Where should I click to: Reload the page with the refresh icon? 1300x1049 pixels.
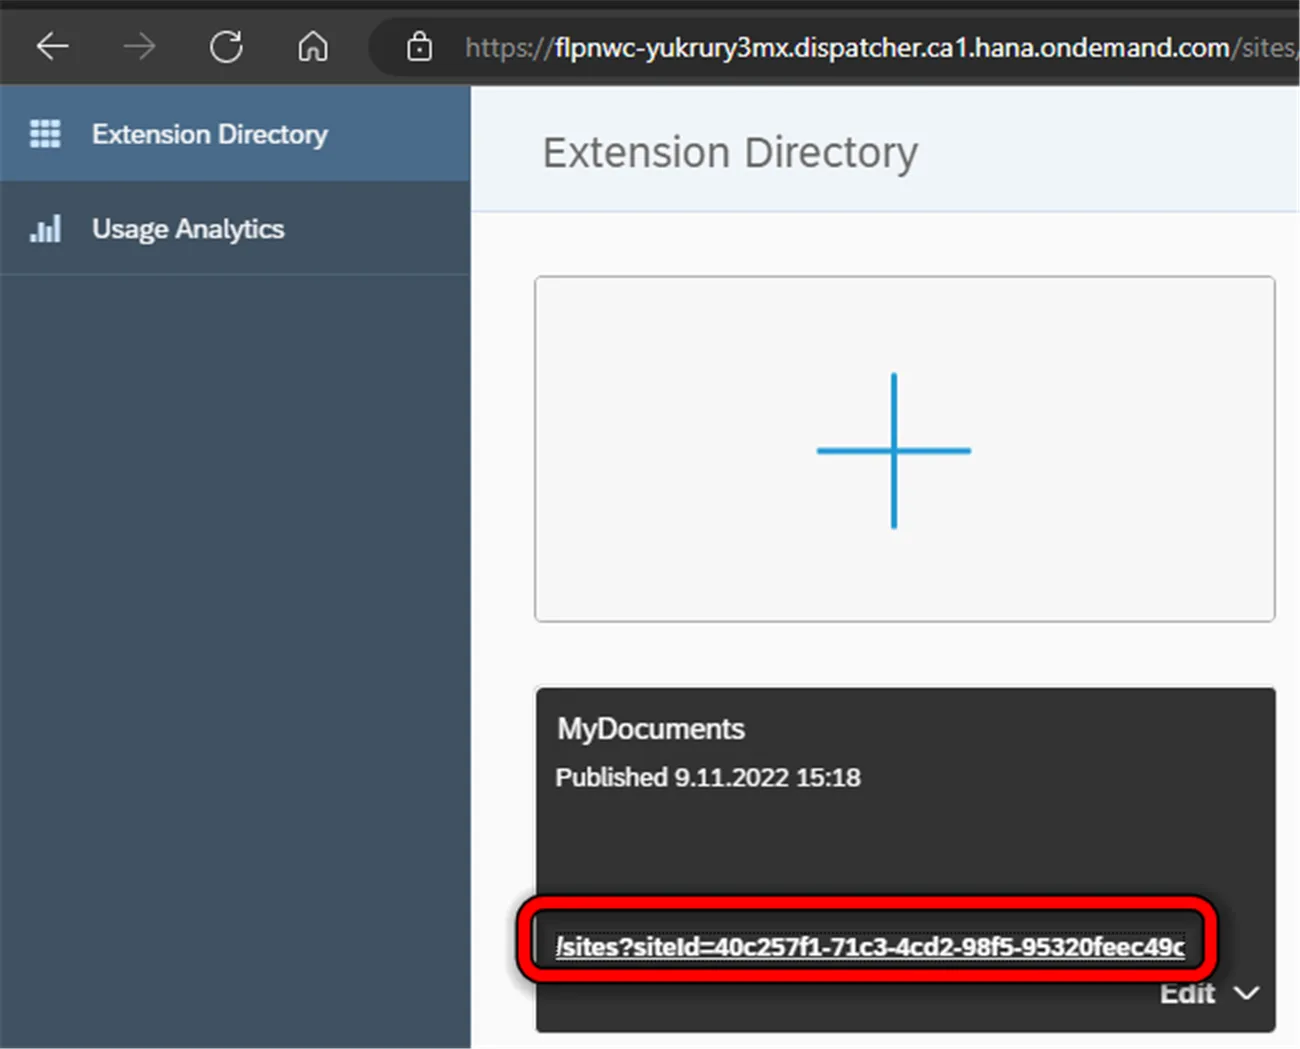pyautogui.click(x=226, y=46)
